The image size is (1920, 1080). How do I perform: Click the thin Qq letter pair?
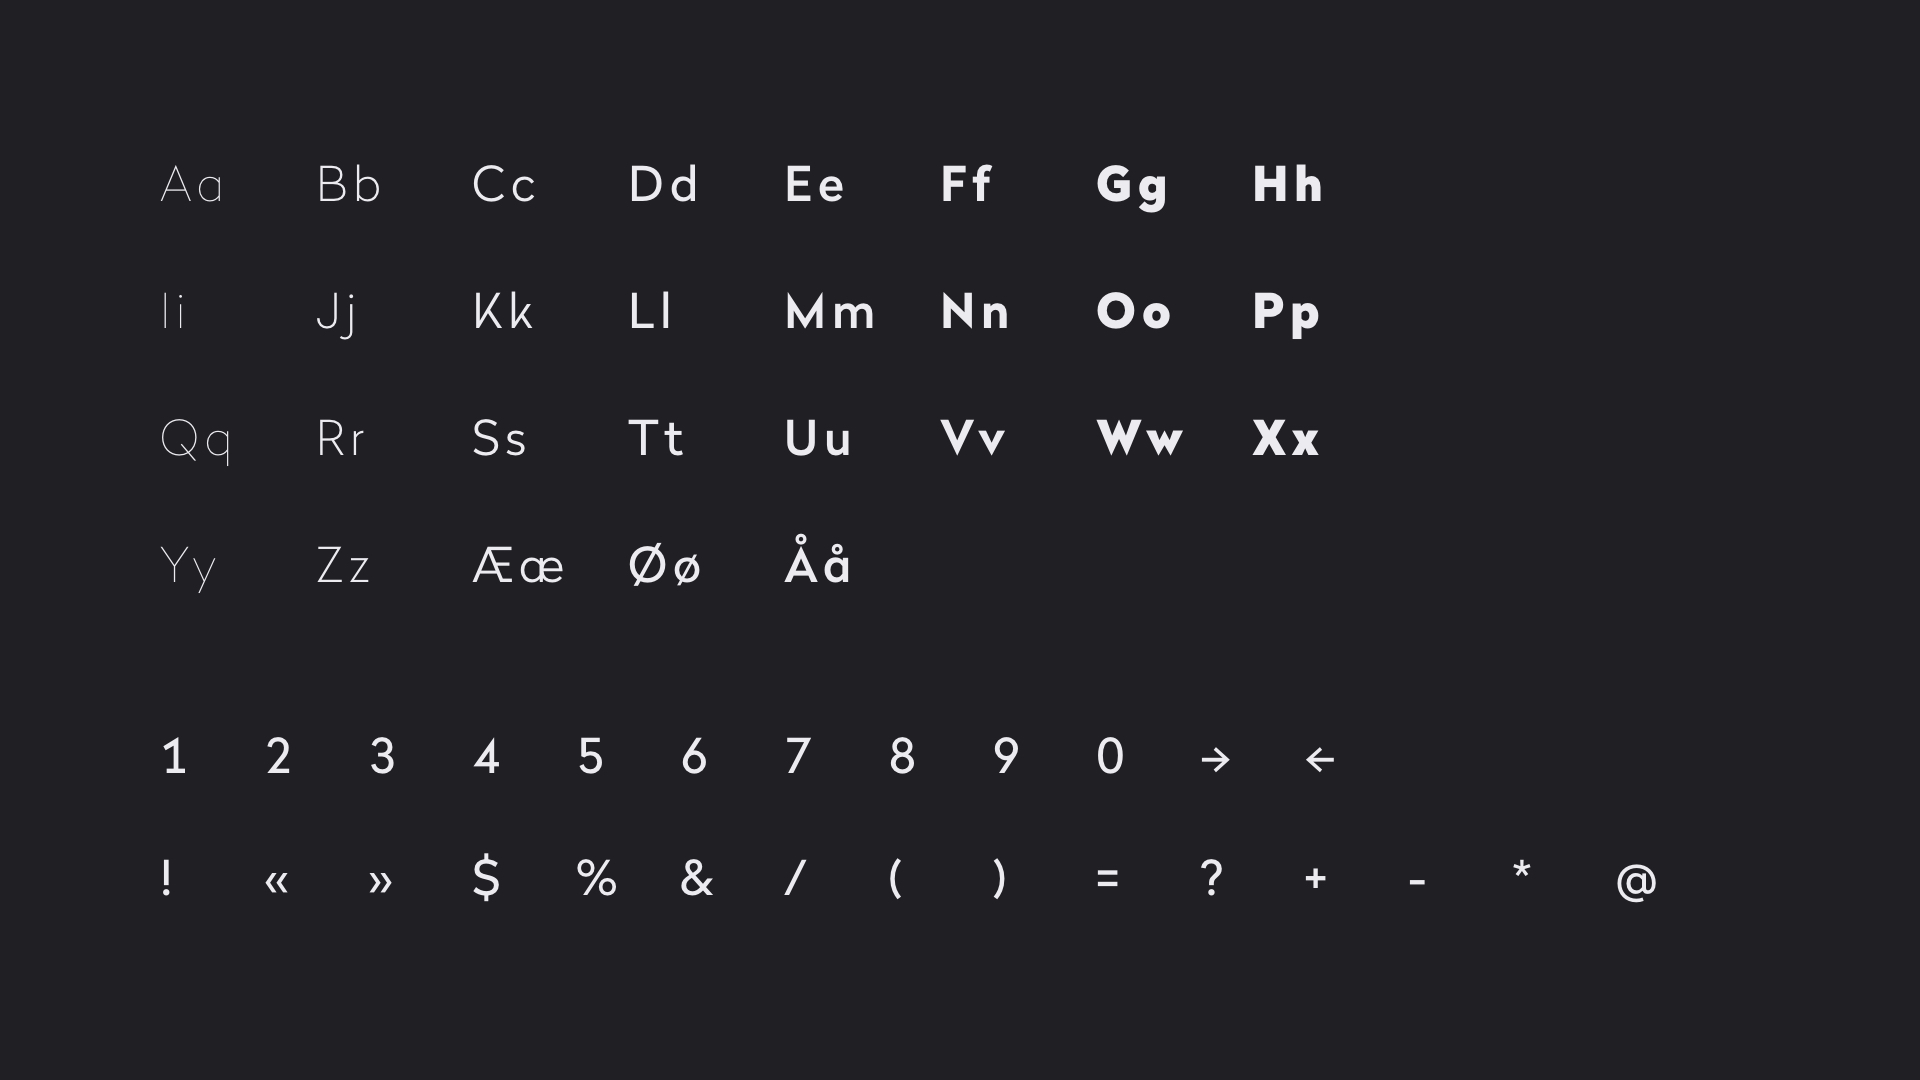pyautogui.click(x=196, y=441)
